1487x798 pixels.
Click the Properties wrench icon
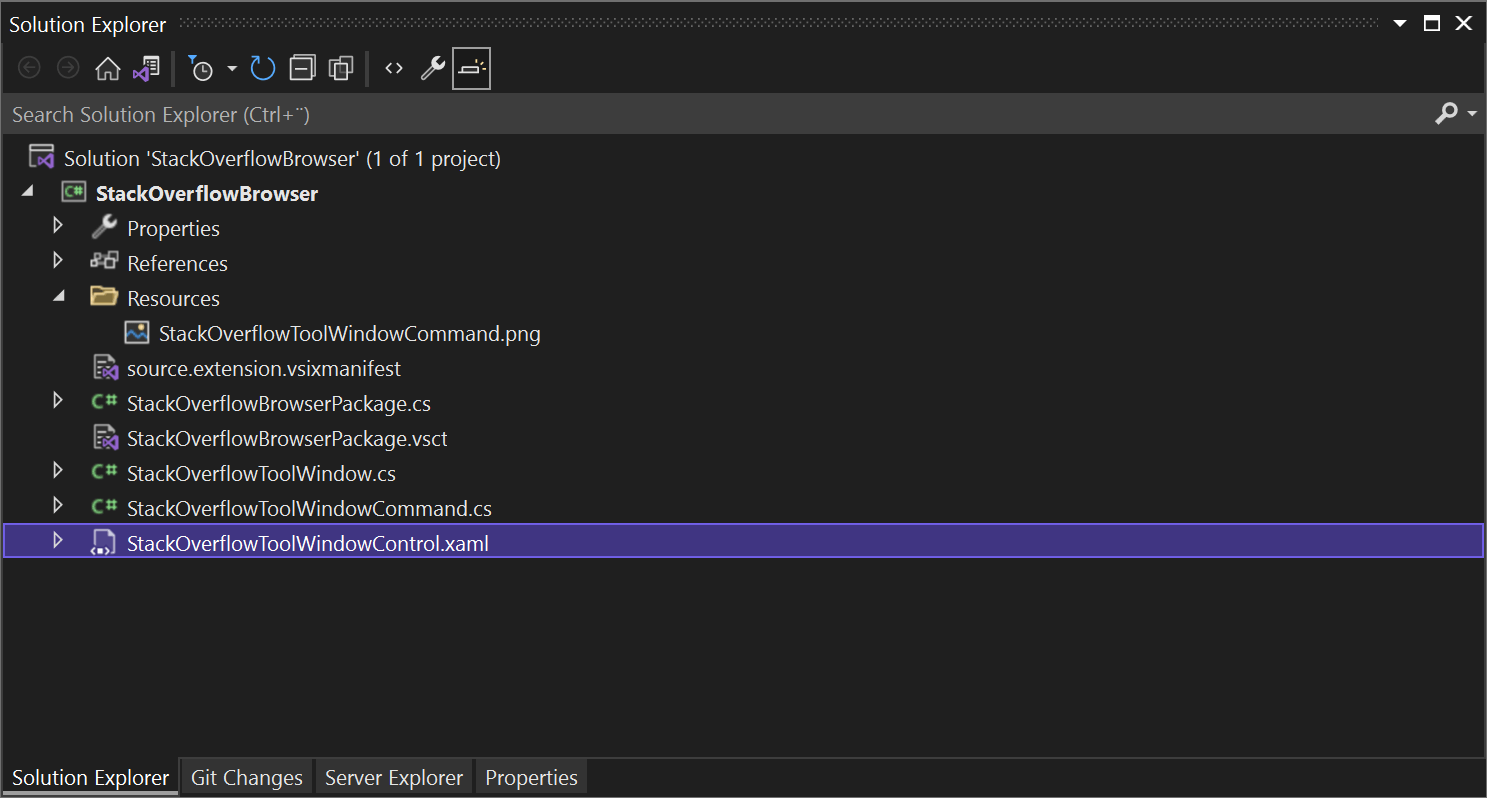[432, 67]
